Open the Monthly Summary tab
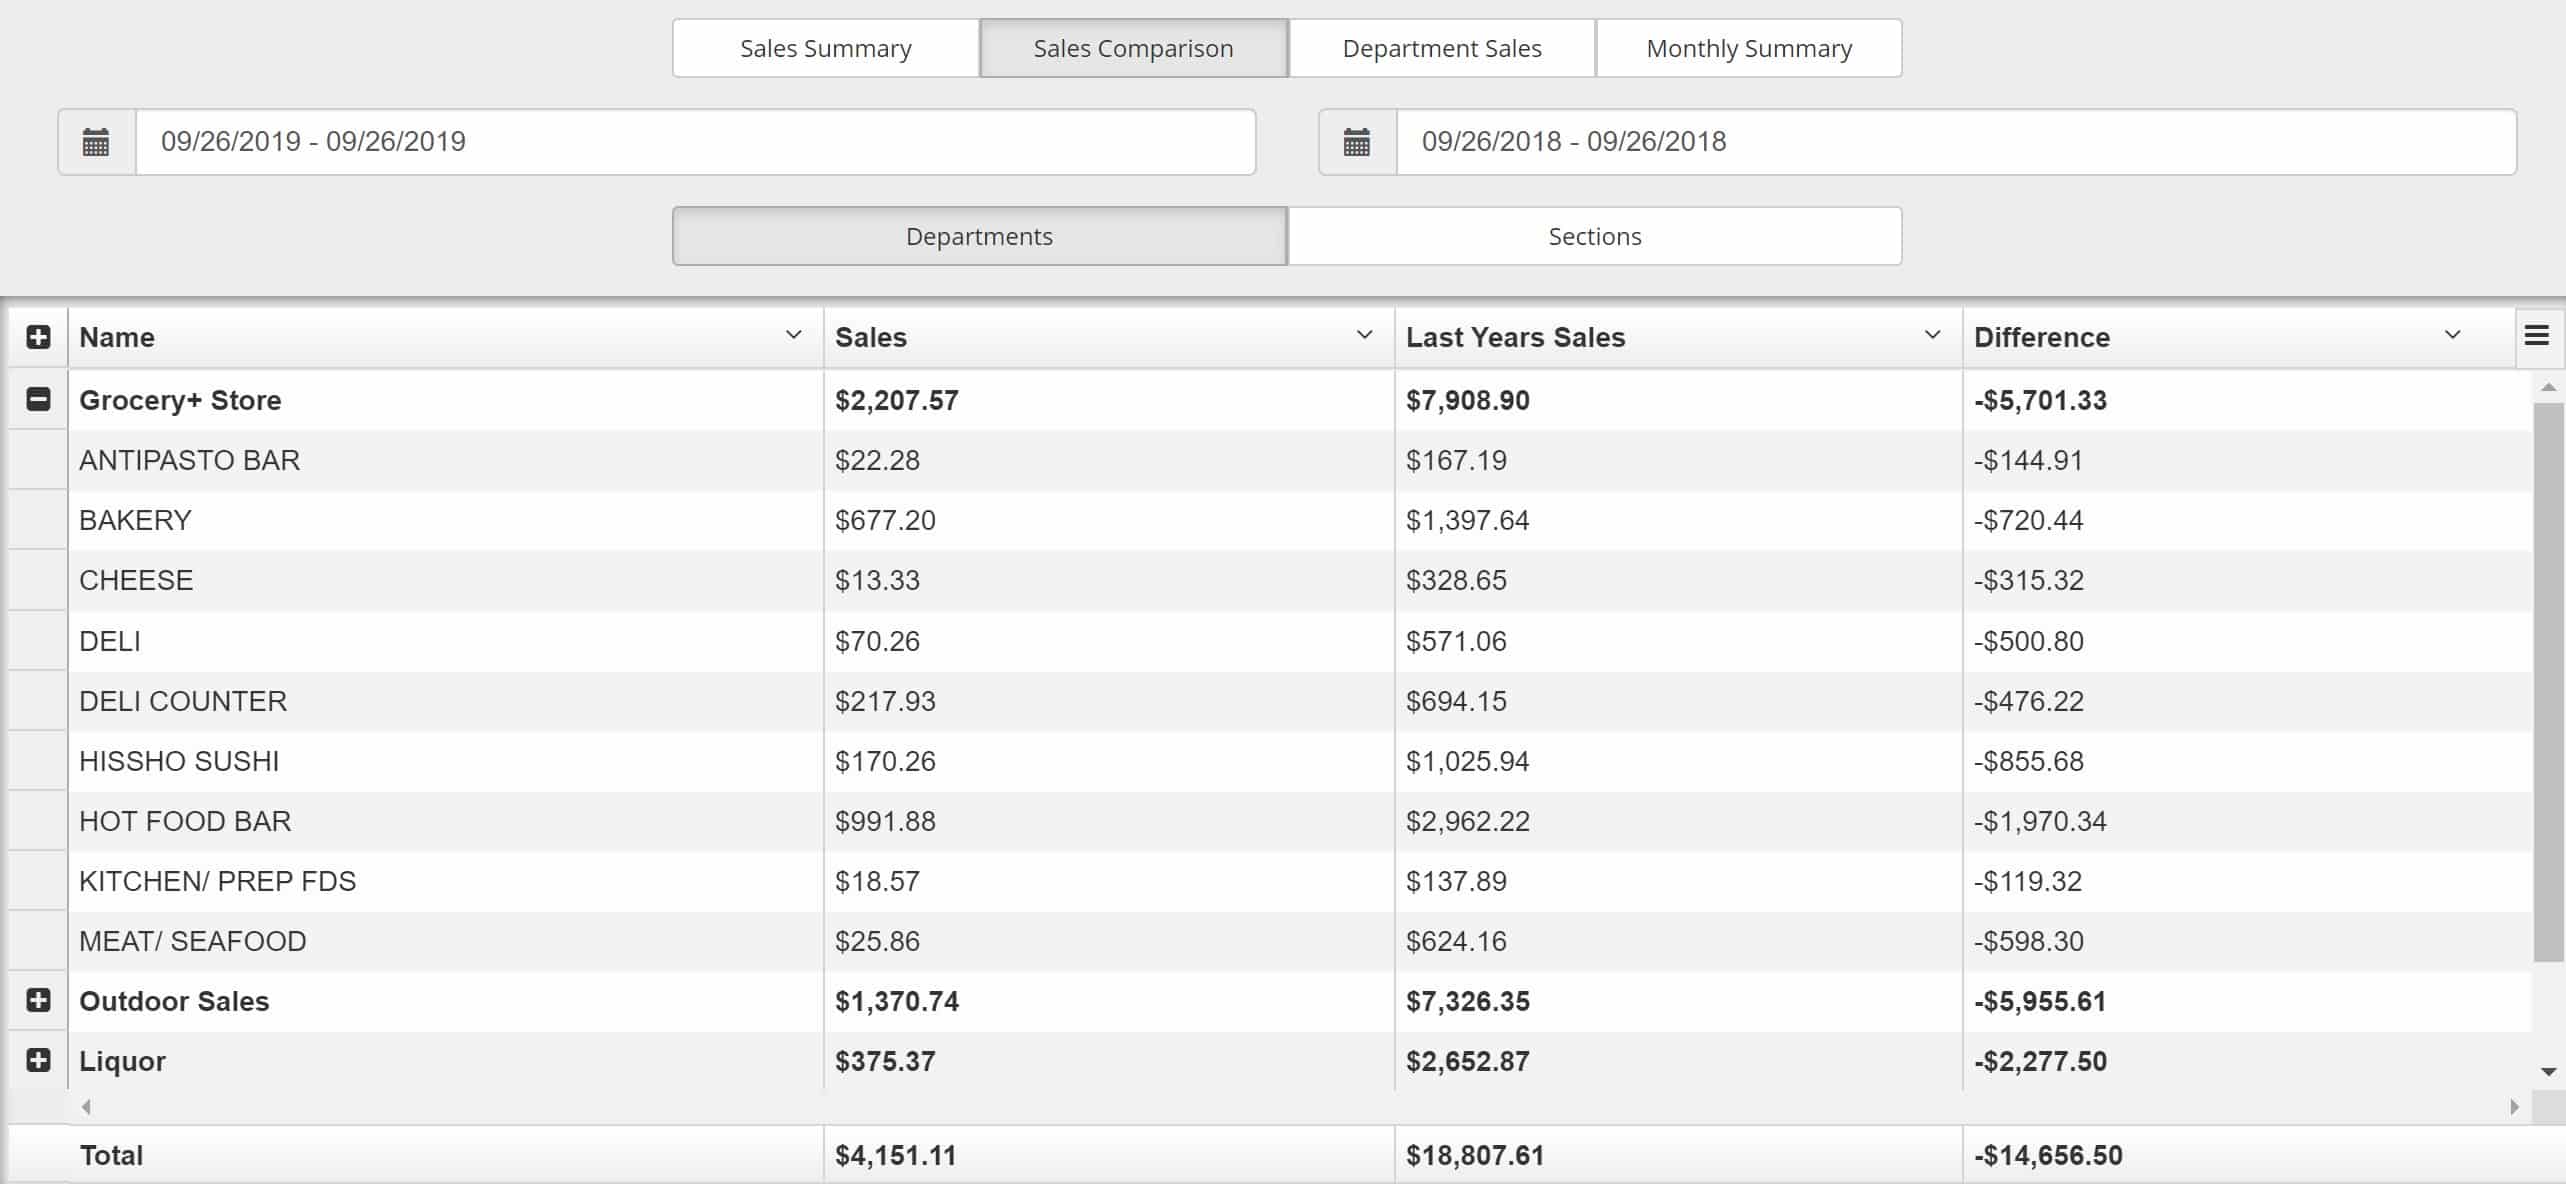 click(x=1748, y=48)
